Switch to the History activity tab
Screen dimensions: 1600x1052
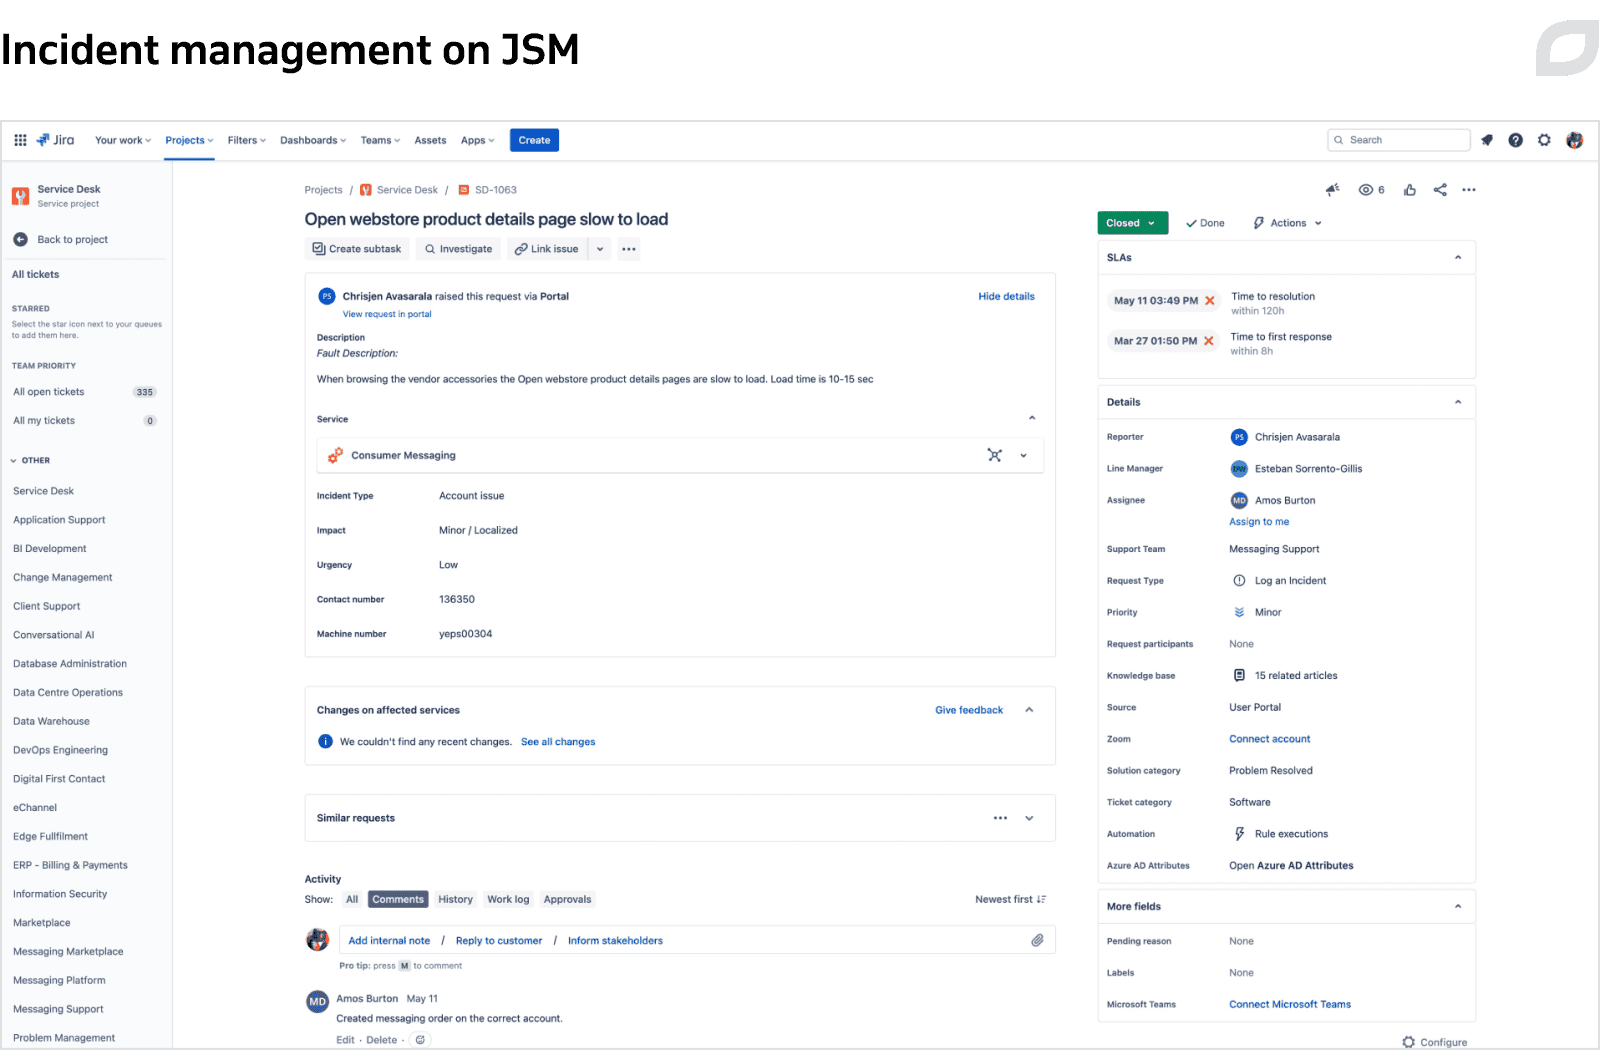pos(456,899)
